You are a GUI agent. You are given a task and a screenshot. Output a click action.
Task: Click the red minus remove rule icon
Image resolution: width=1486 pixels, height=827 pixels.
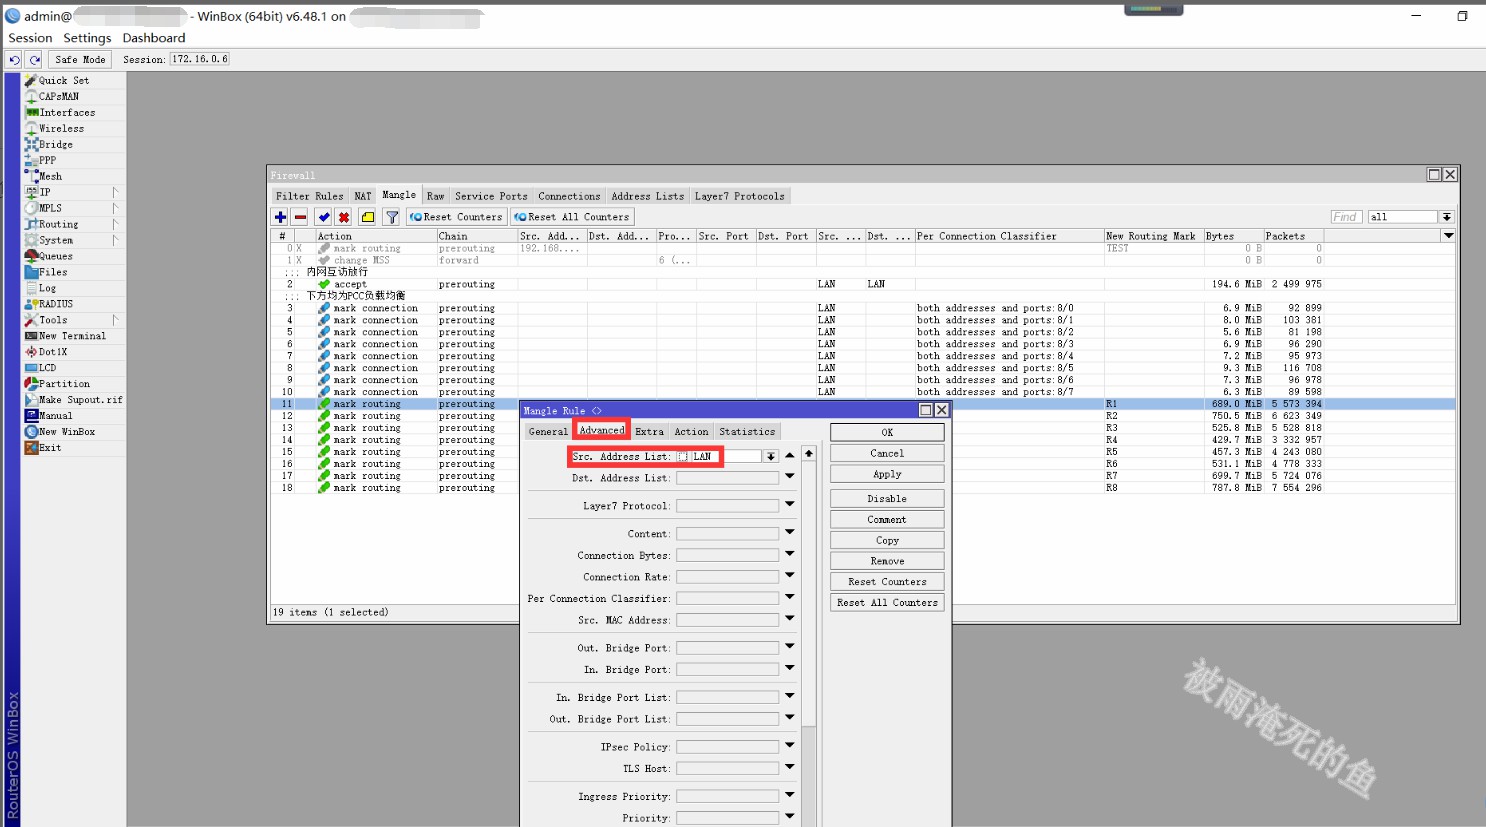pyautogui.click(x=300, y=217)
